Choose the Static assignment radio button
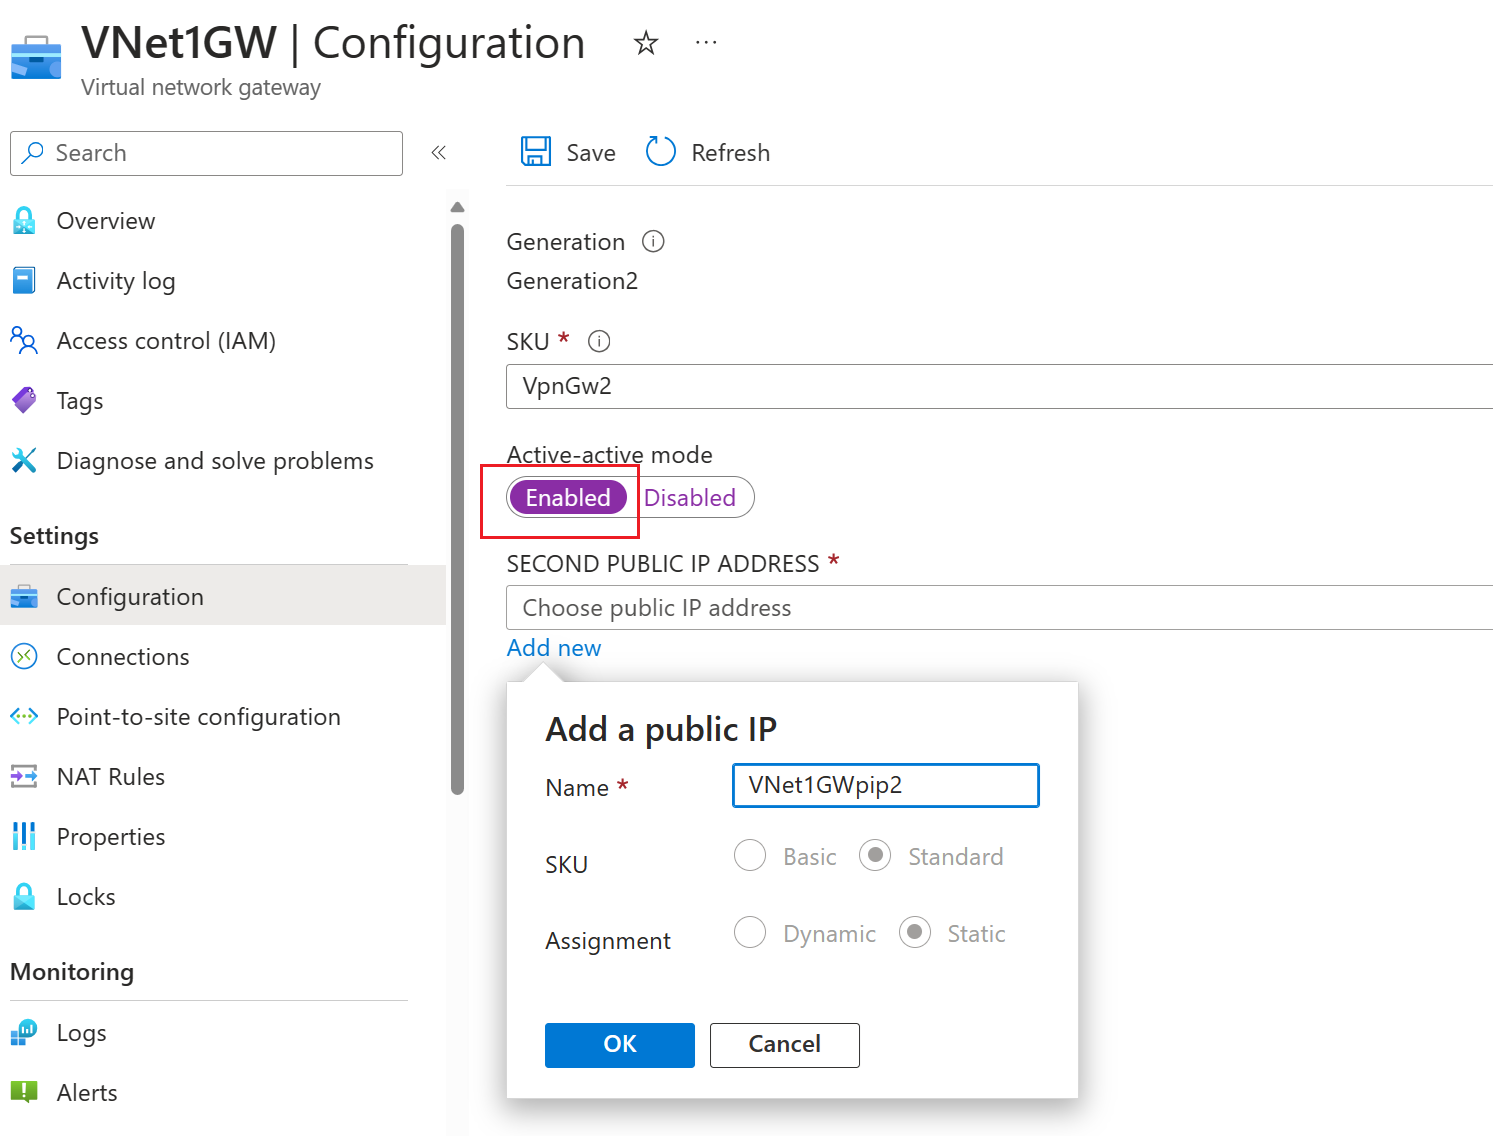Viewport: 1493px width, 1136px height. [x=915, y=933]
